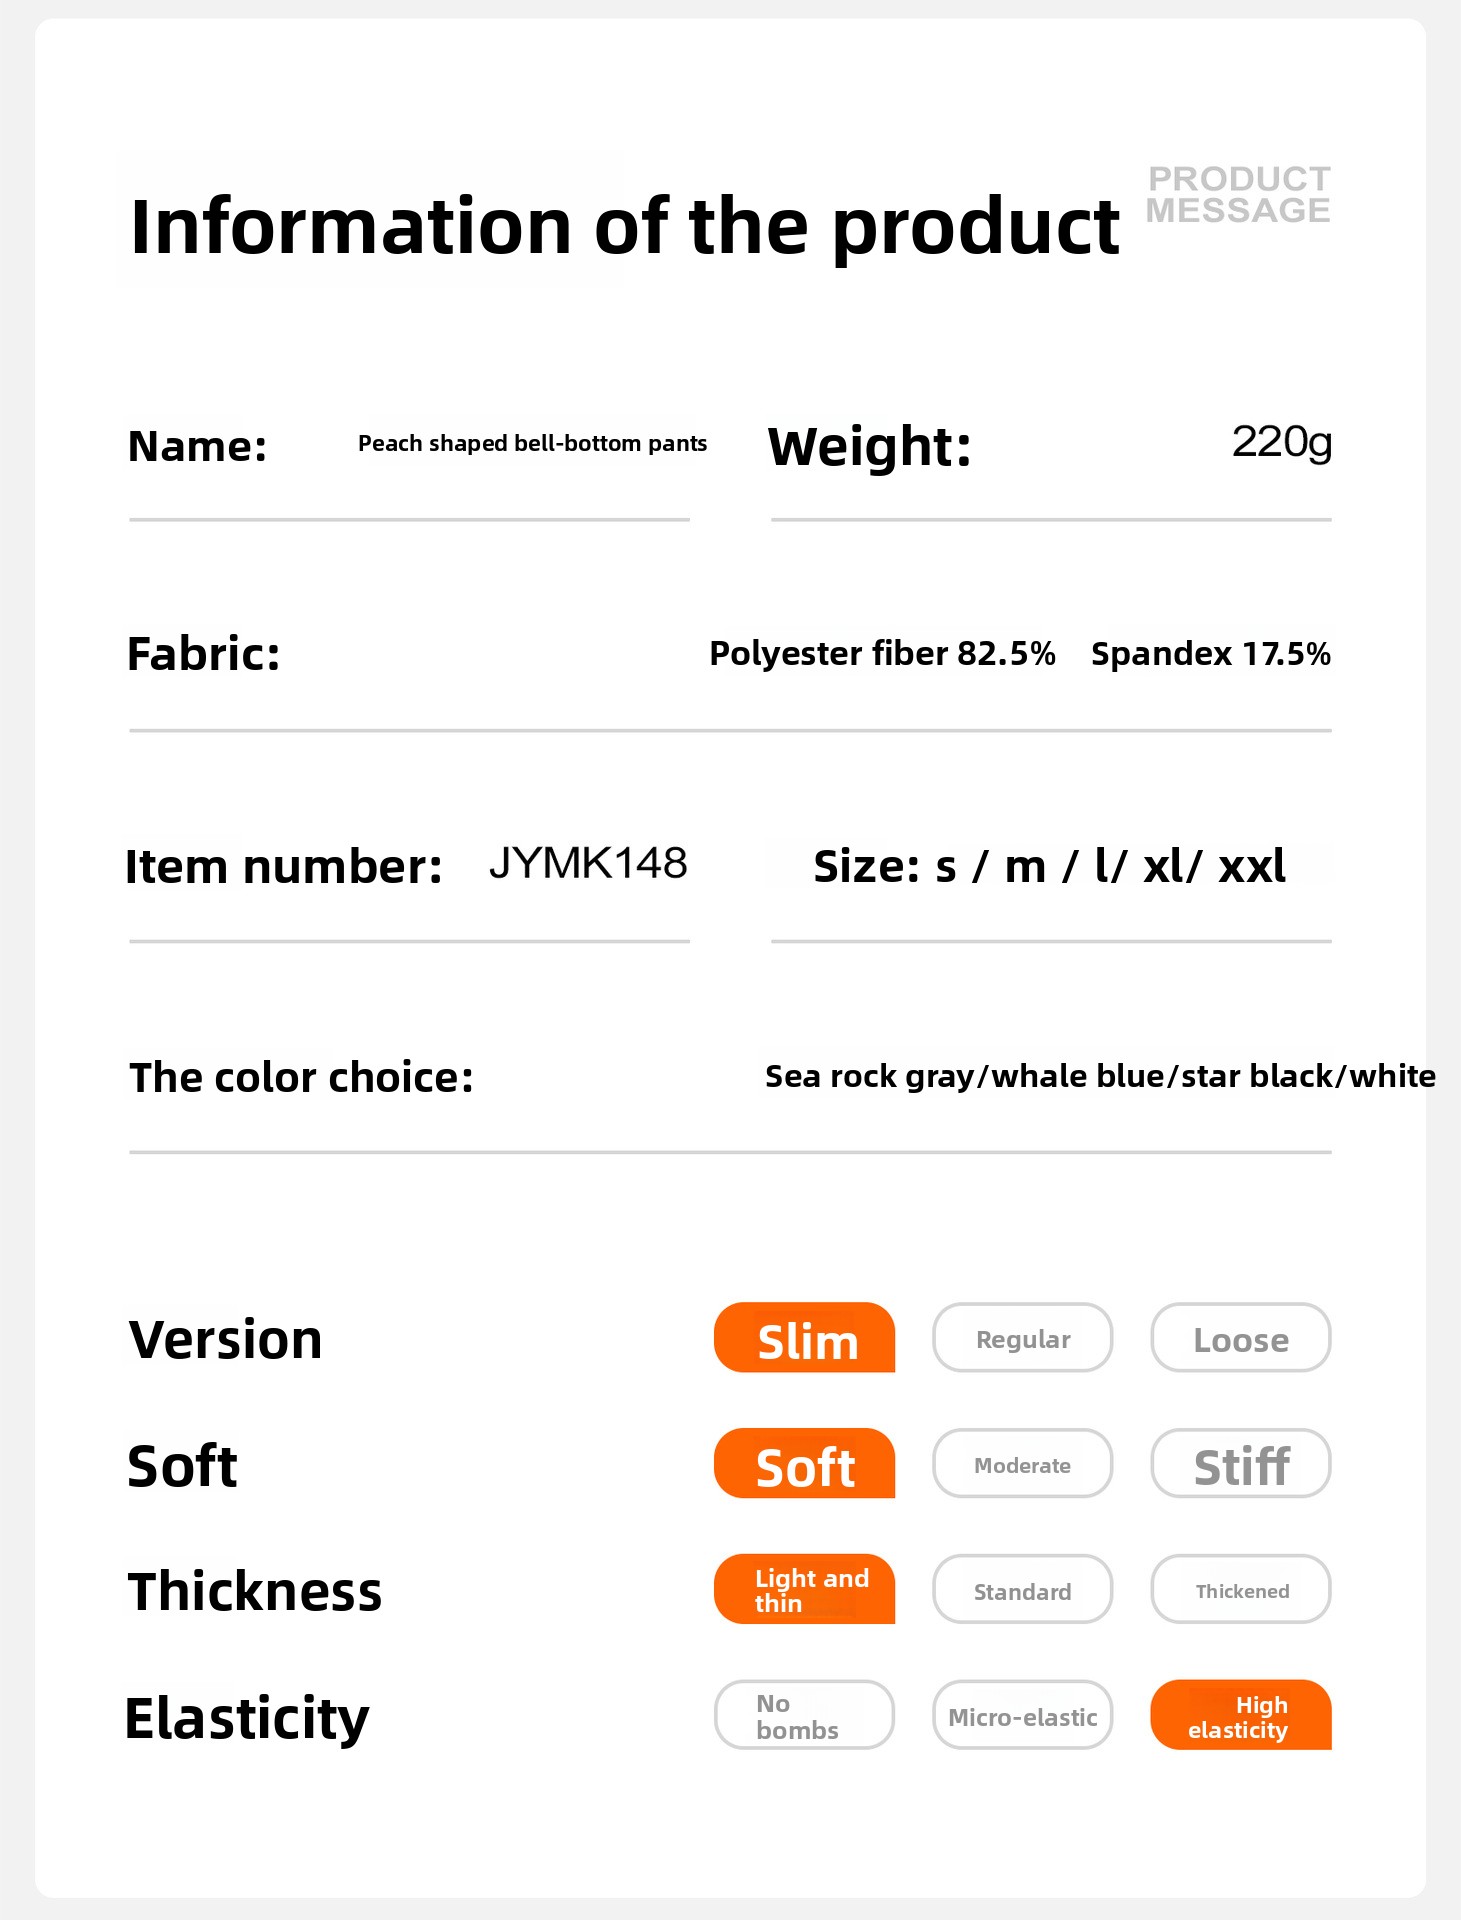
Task: Click the item number JYMK148
Action: click(588, 863)
